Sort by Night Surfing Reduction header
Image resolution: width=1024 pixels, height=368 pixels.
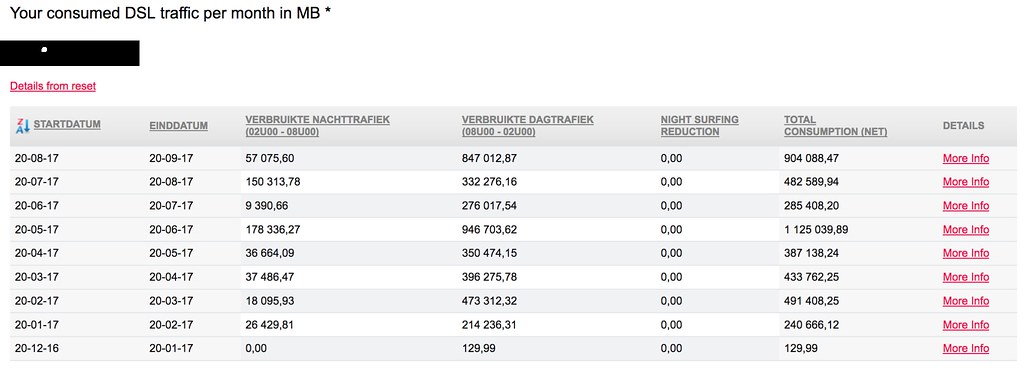(x=699, y=125)
